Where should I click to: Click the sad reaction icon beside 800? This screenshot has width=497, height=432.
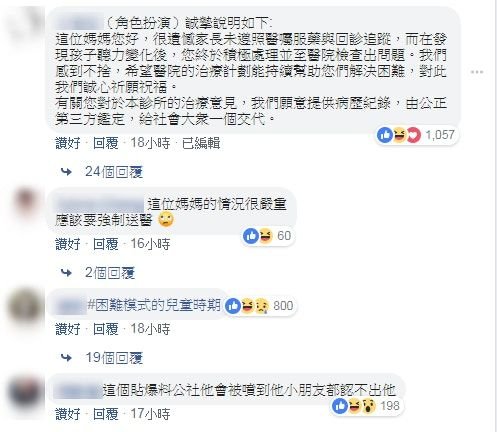[262, 306]
